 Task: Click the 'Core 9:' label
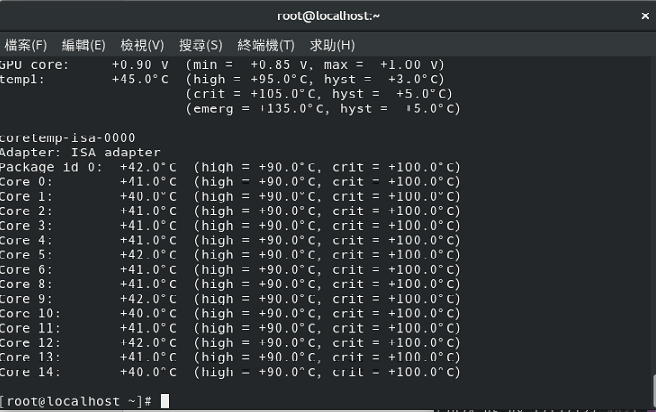(x=26, y=299)
